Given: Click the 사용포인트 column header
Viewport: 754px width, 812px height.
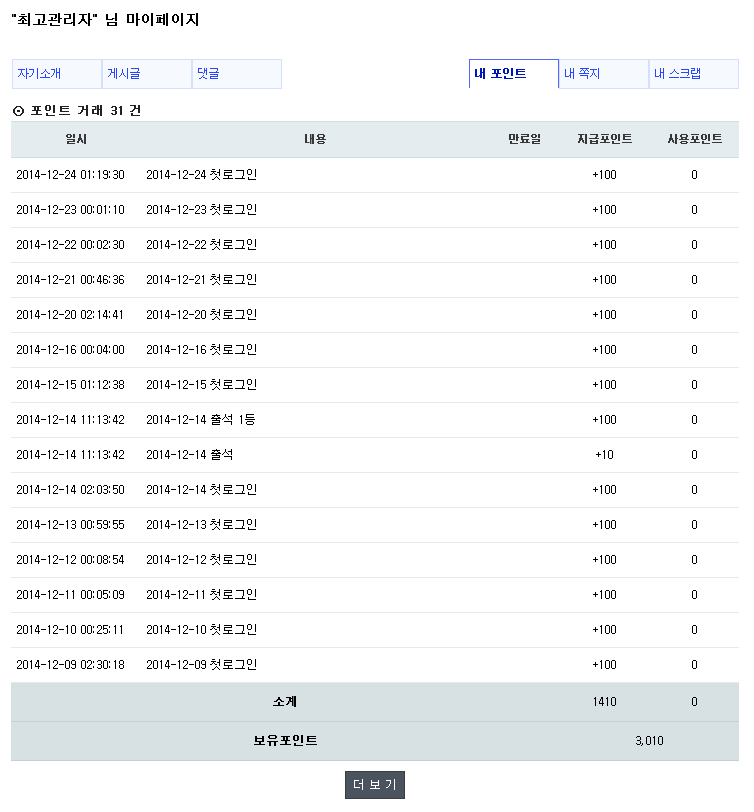Looking at the screenshot, I should pyautogui.click(x=694, y=140).
